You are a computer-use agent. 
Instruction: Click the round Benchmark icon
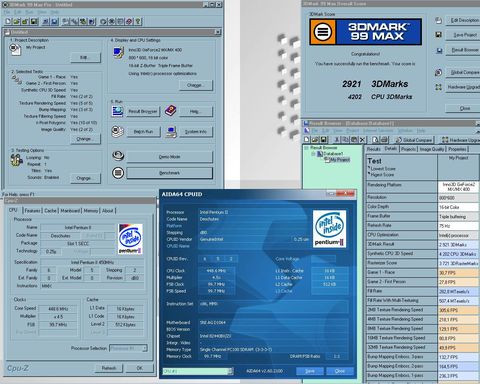pyautogui.click(x=118, y=173)
